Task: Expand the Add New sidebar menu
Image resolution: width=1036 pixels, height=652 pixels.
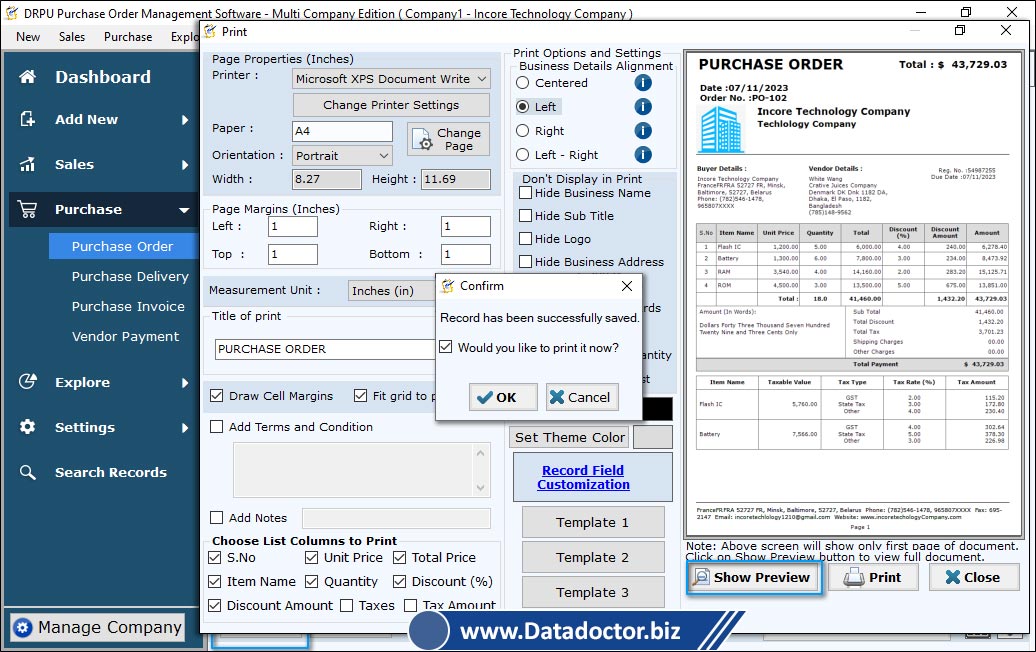Action: pyautogui.click(x=185, y=120)
